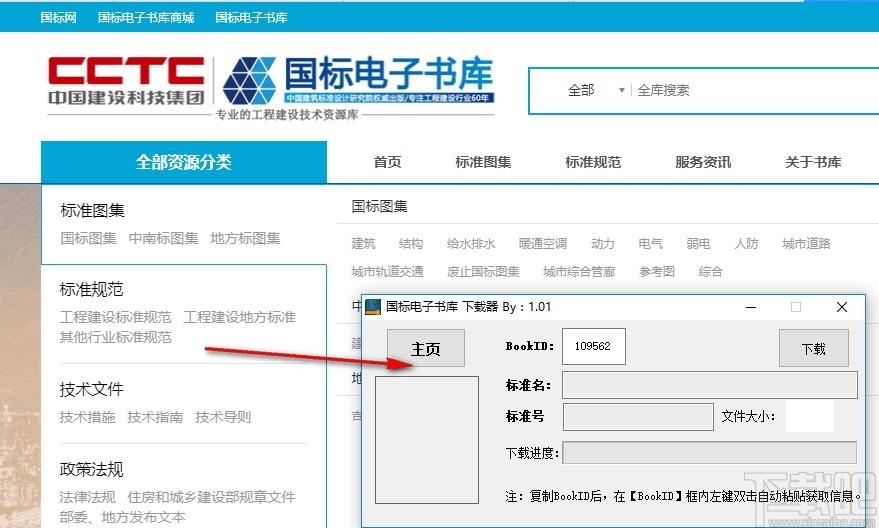Open the 法律法规 sidebar link

(87, 497)
